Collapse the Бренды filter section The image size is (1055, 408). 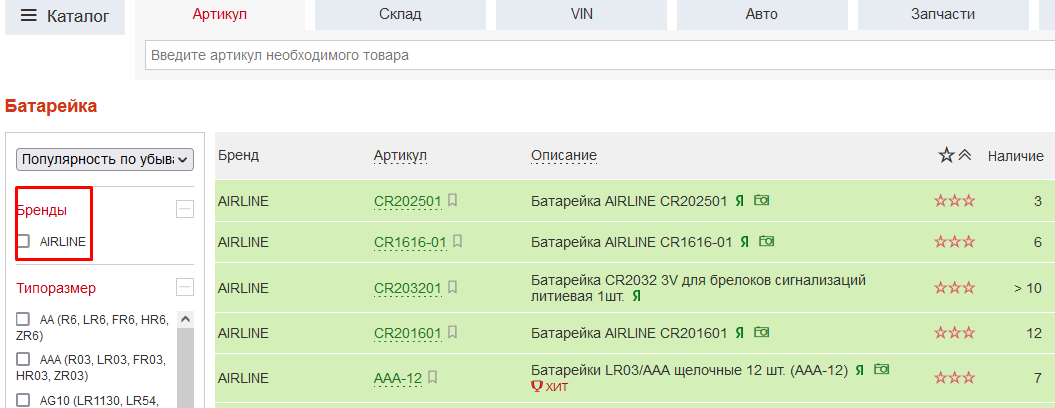tap(184, 209)
